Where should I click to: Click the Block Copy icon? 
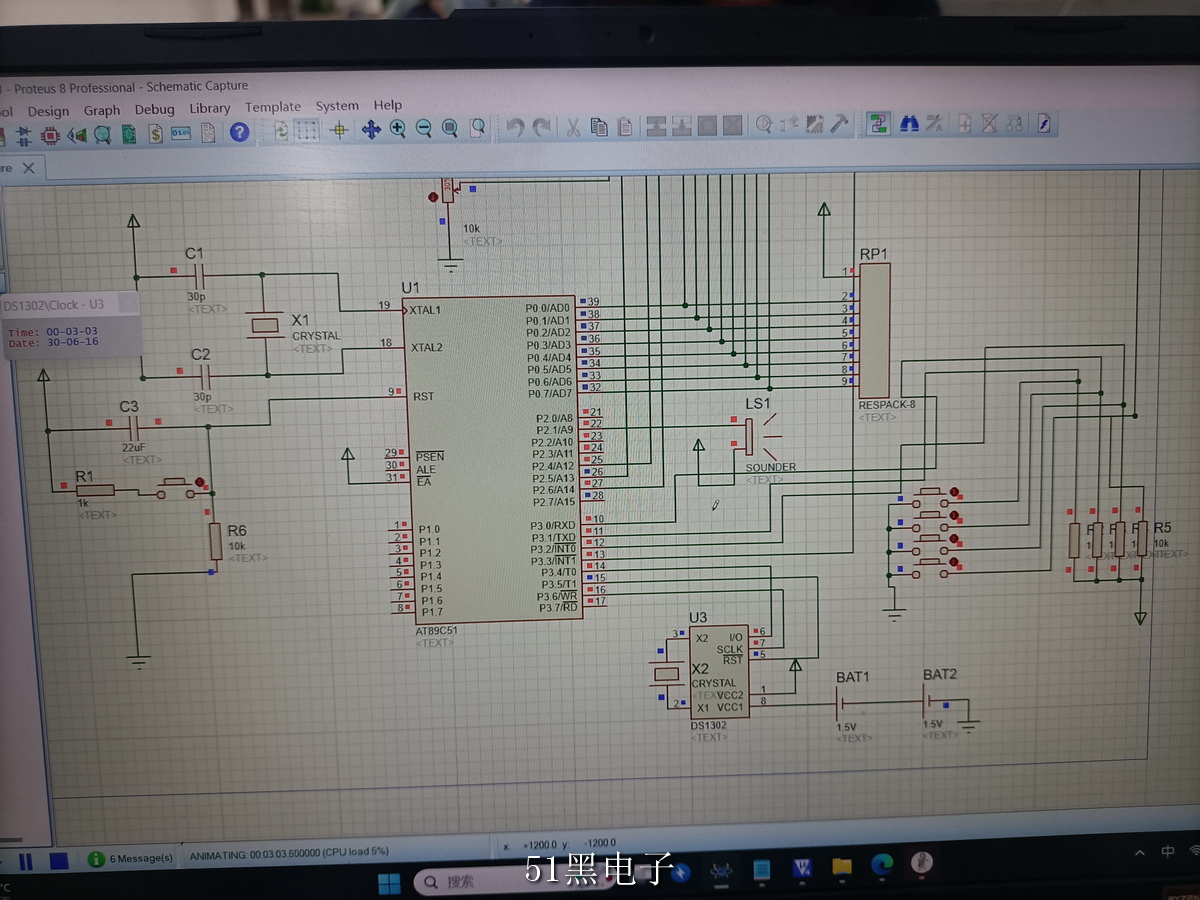pyautogui.click(x=656, y=125)
